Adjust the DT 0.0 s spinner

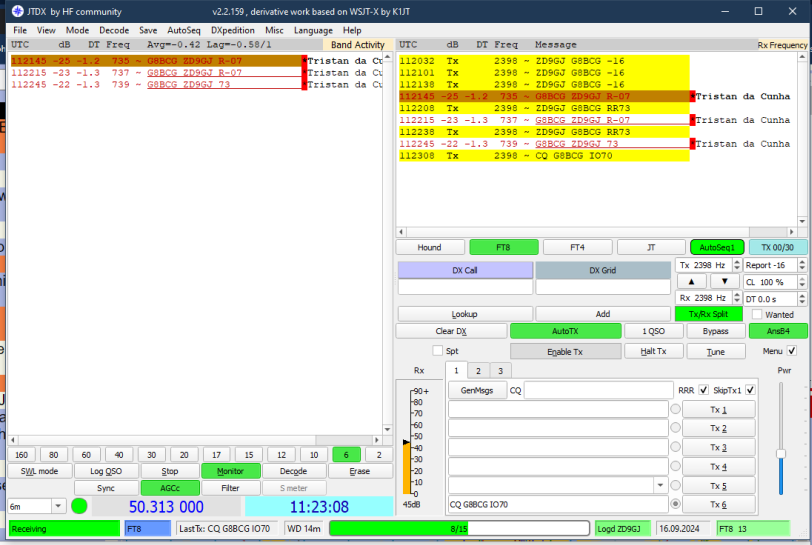(x=802, y=298)
